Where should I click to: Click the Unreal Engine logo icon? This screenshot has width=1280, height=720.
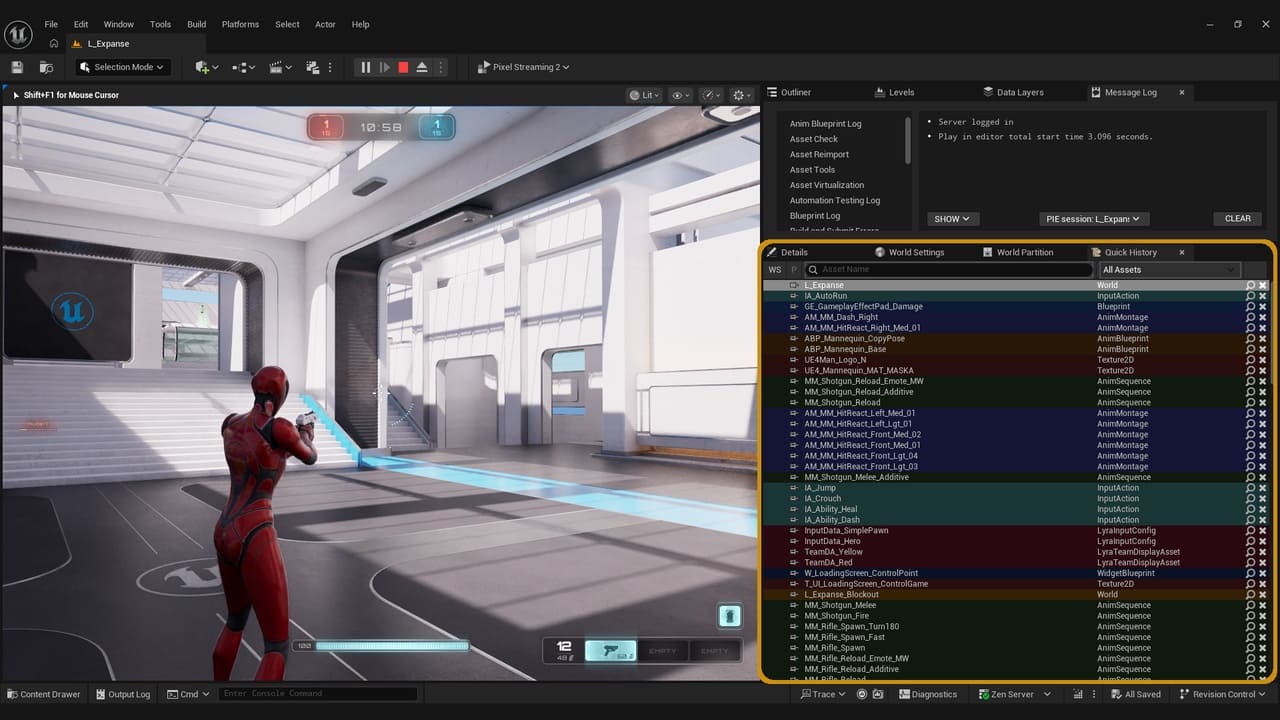pos(18,34)
